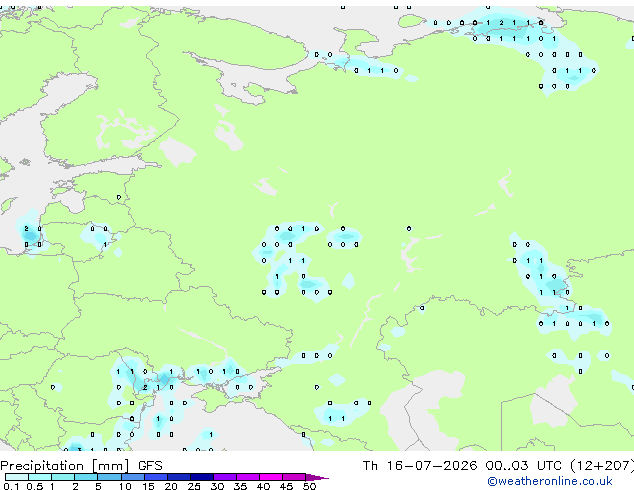Click the legend label '10'

tap(125, 486)
